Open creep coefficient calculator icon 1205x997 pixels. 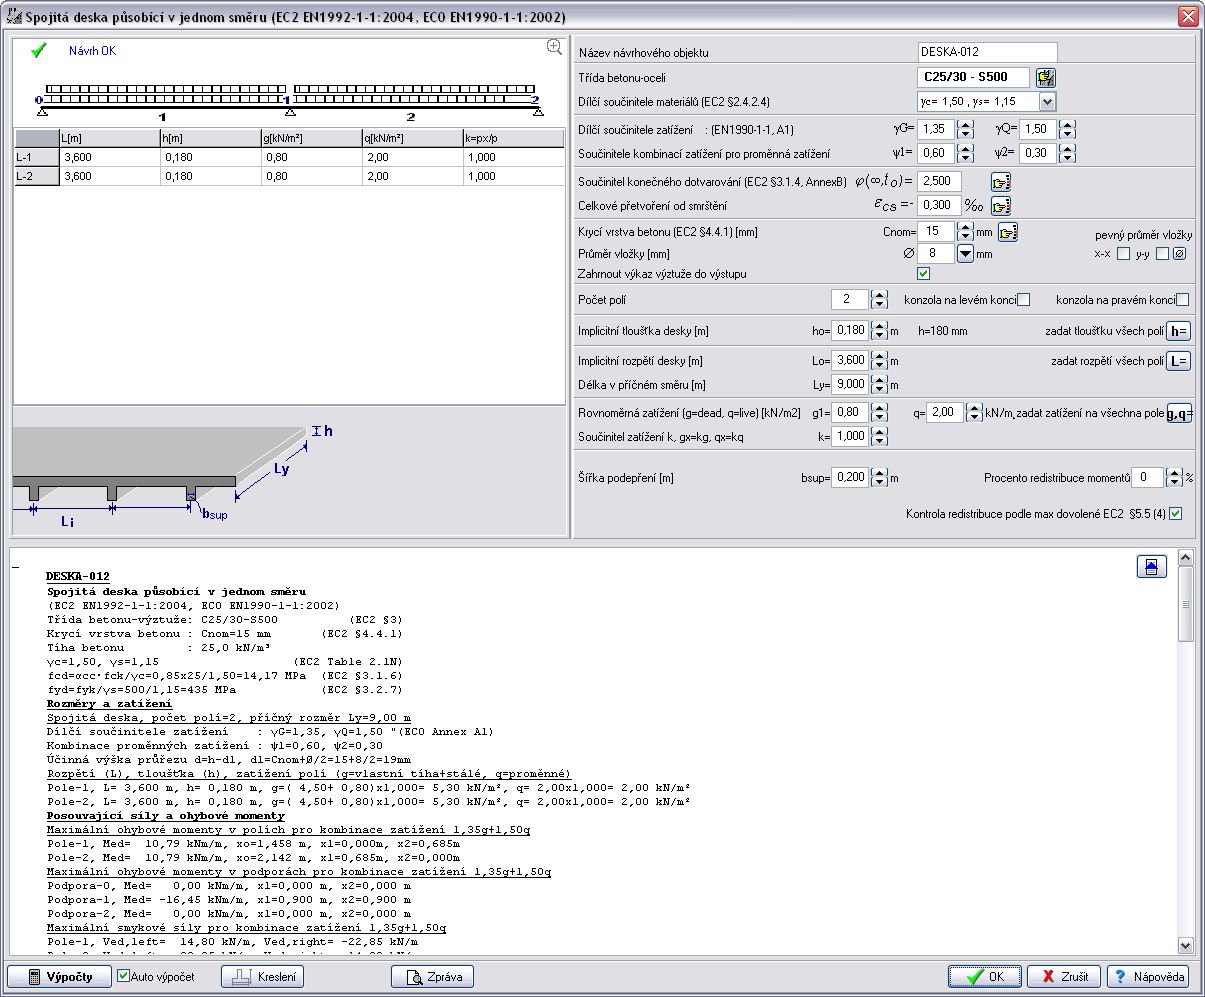(x=1001, y=181)
